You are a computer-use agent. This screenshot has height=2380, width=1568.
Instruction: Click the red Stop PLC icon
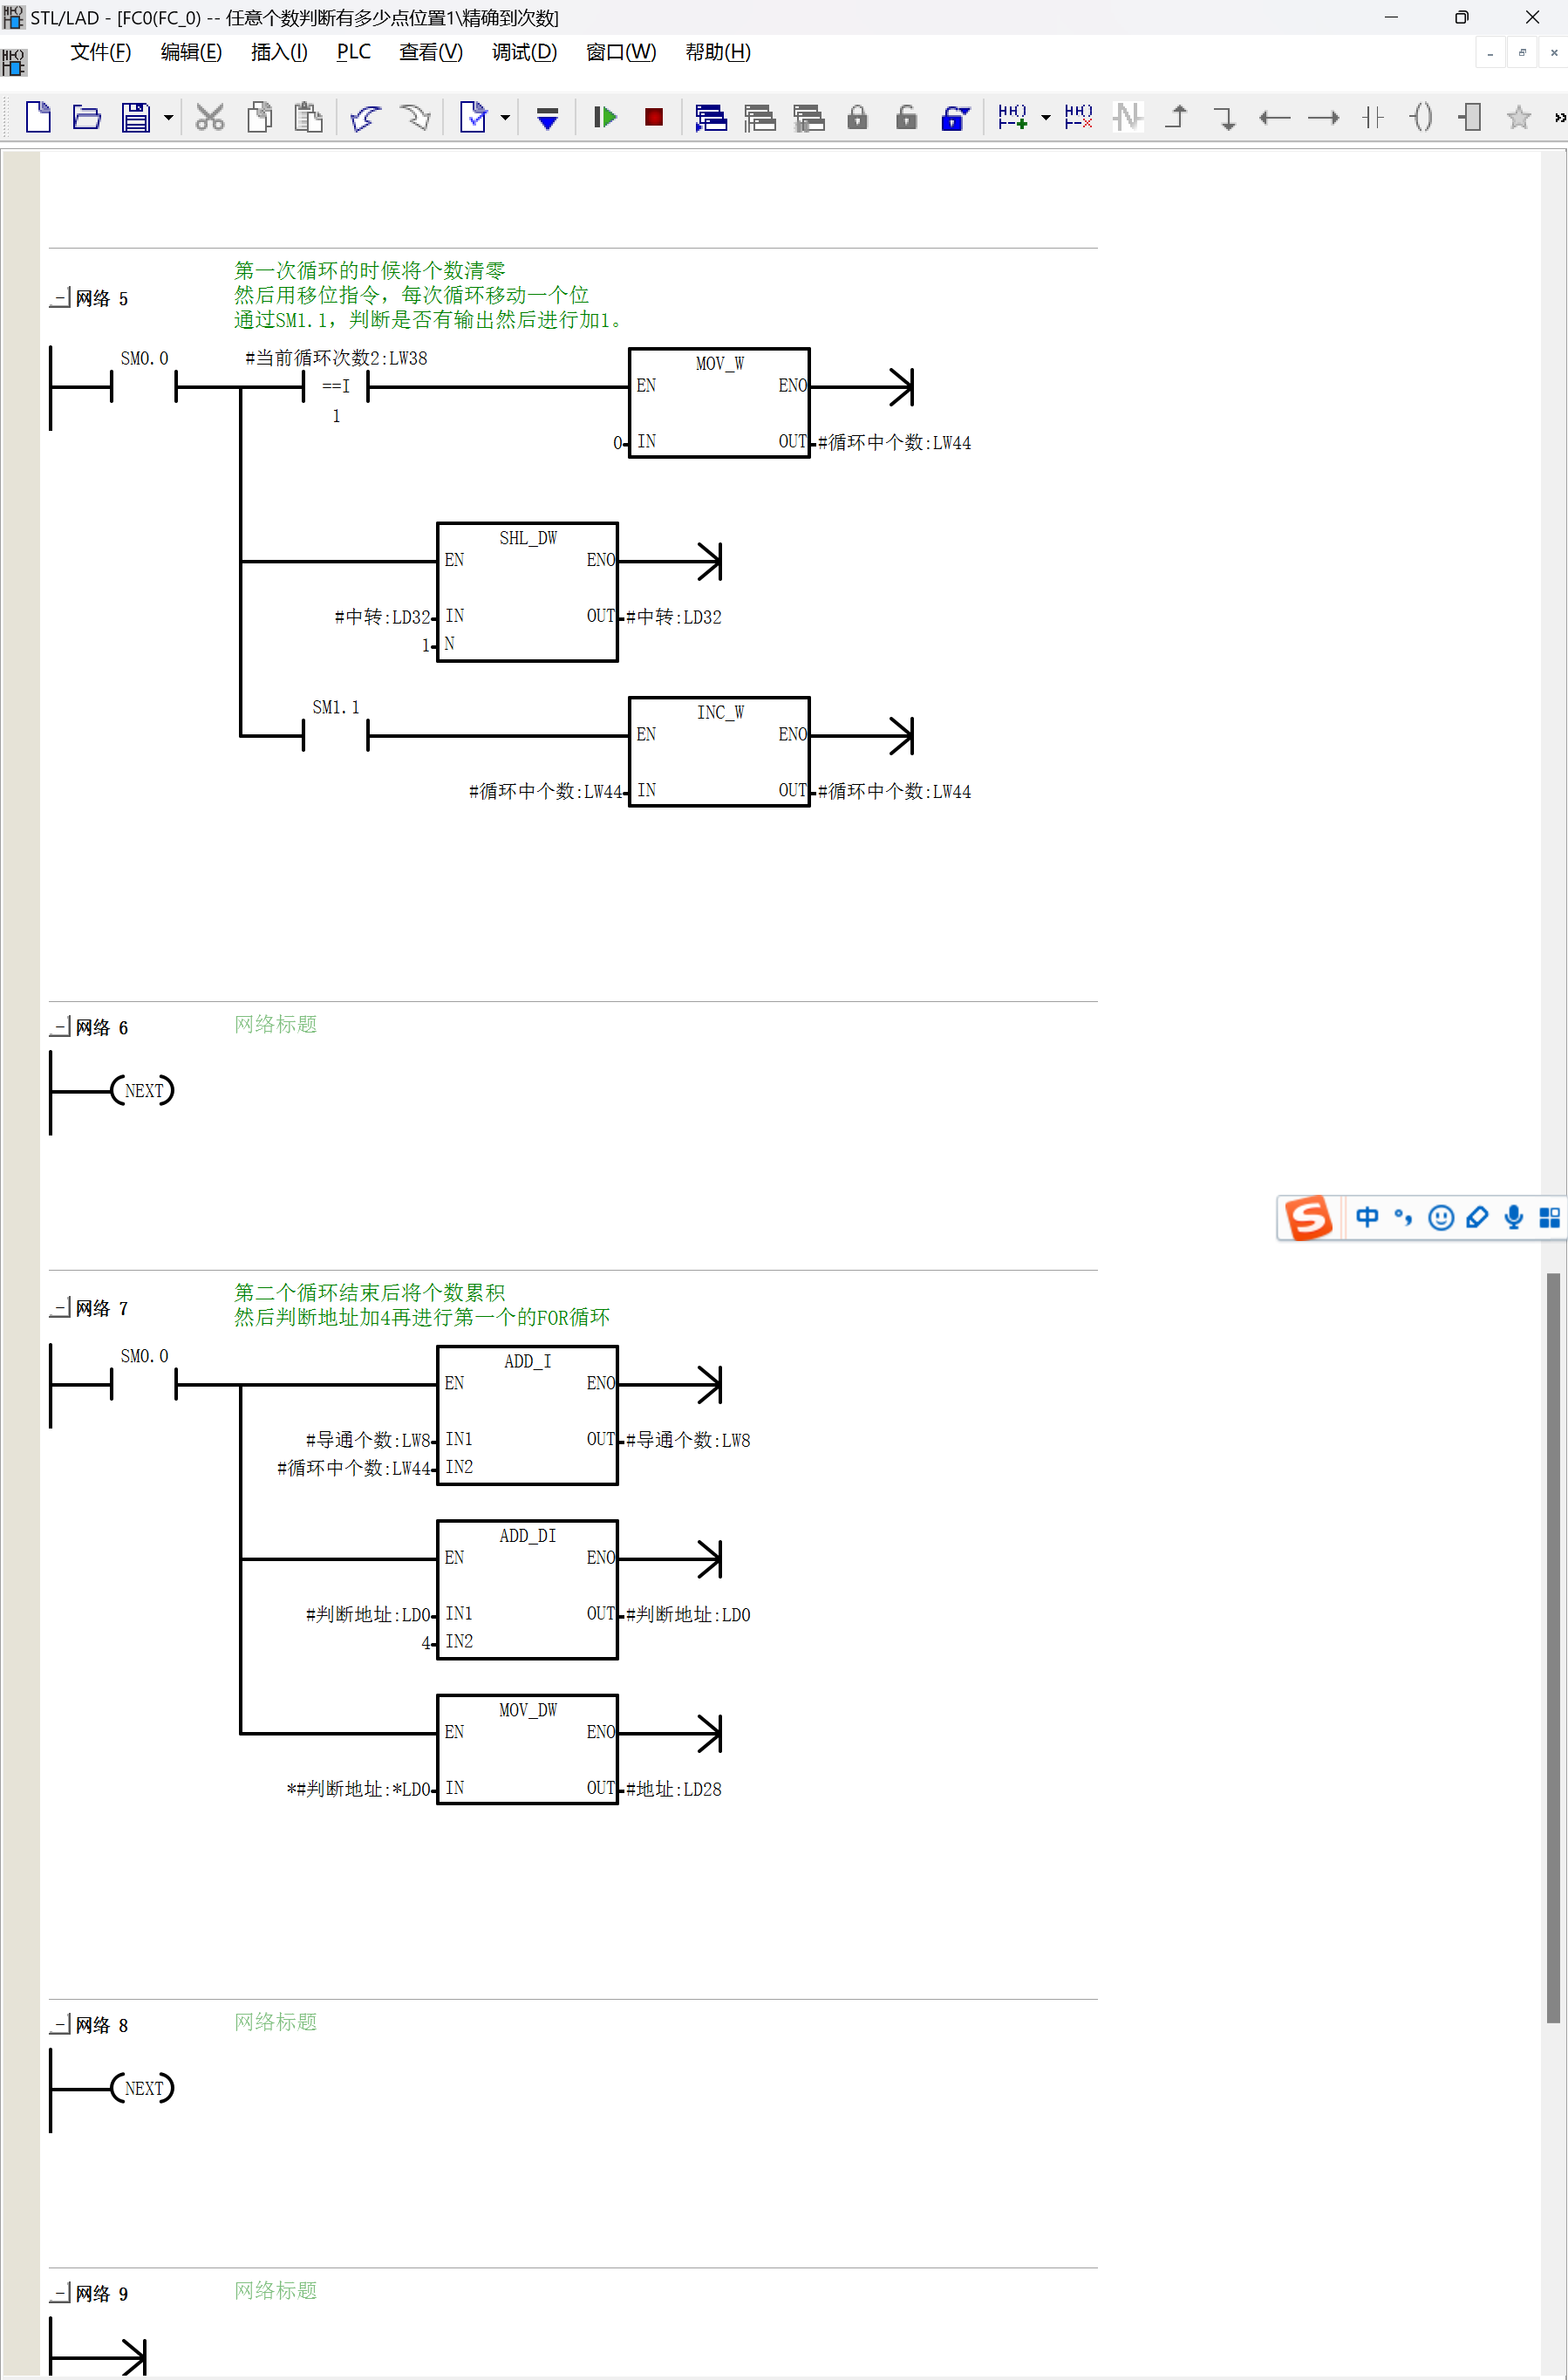(x=654, y=117)
